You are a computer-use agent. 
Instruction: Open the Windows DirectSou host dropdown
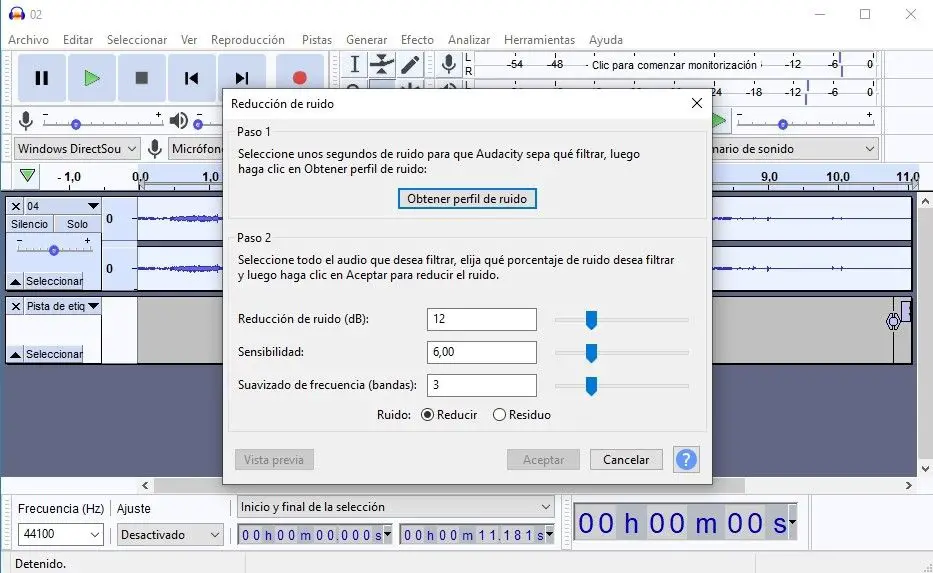click(x=77, y=149)
